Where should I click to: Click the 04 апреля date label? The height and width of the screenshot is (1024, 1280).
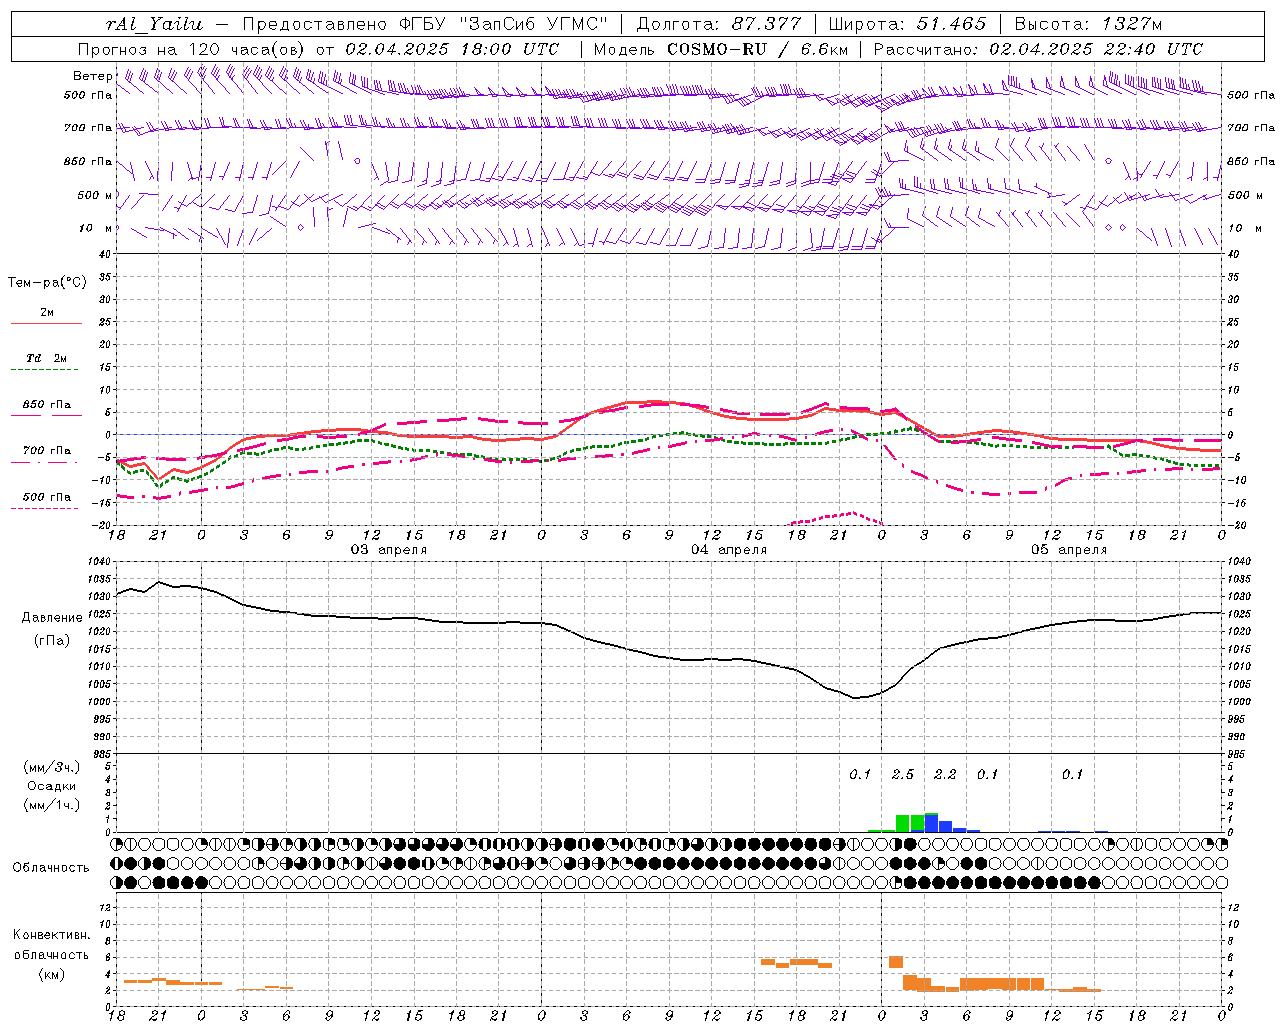[x=729, y=550]
